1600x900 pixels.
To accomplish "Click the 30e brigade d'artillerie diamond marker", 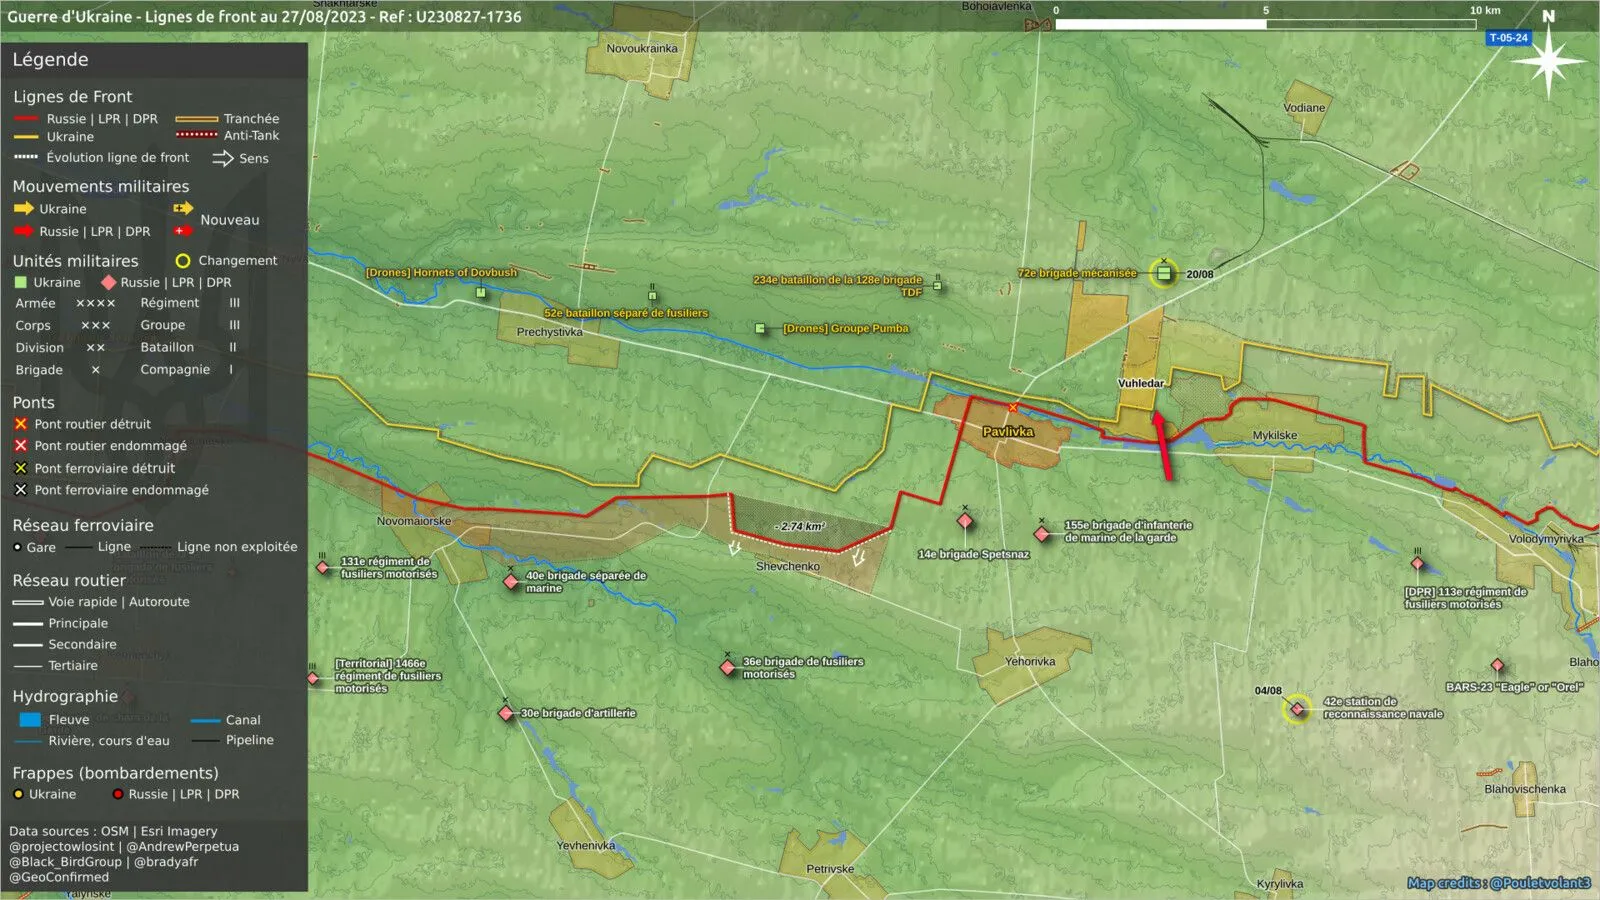I will coord(506,713).
